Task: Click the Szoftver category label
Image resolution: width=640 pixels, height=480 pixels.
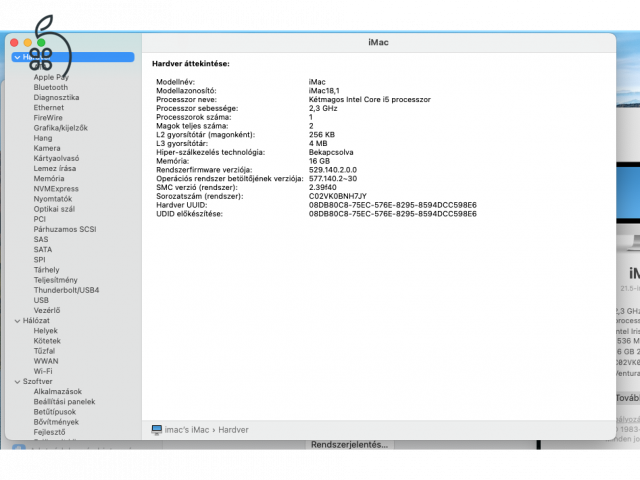Action: coord(38,382)
